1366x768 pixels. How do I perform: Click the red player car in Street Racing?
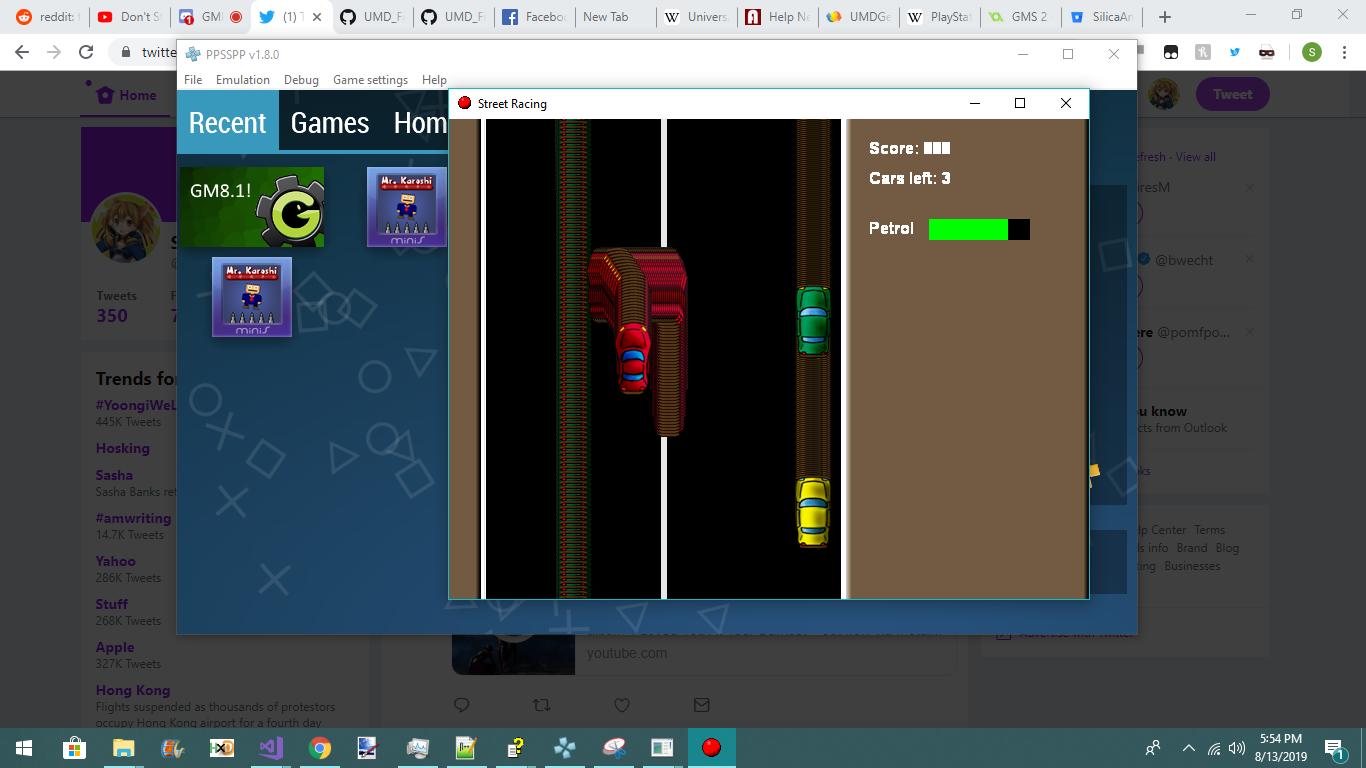633,357
